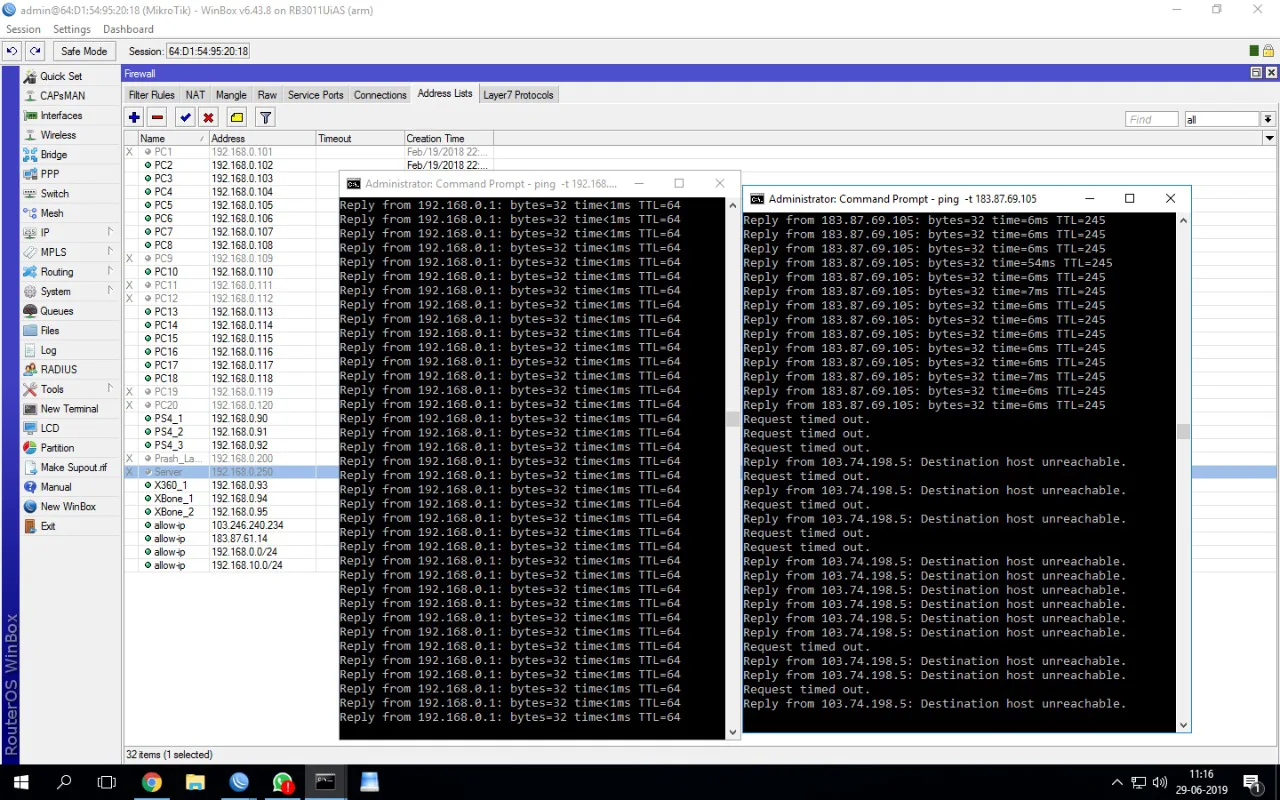Switch to Filter Rules tab
Viewport: 1280px width, 800px height.
[x=152, y=95]
